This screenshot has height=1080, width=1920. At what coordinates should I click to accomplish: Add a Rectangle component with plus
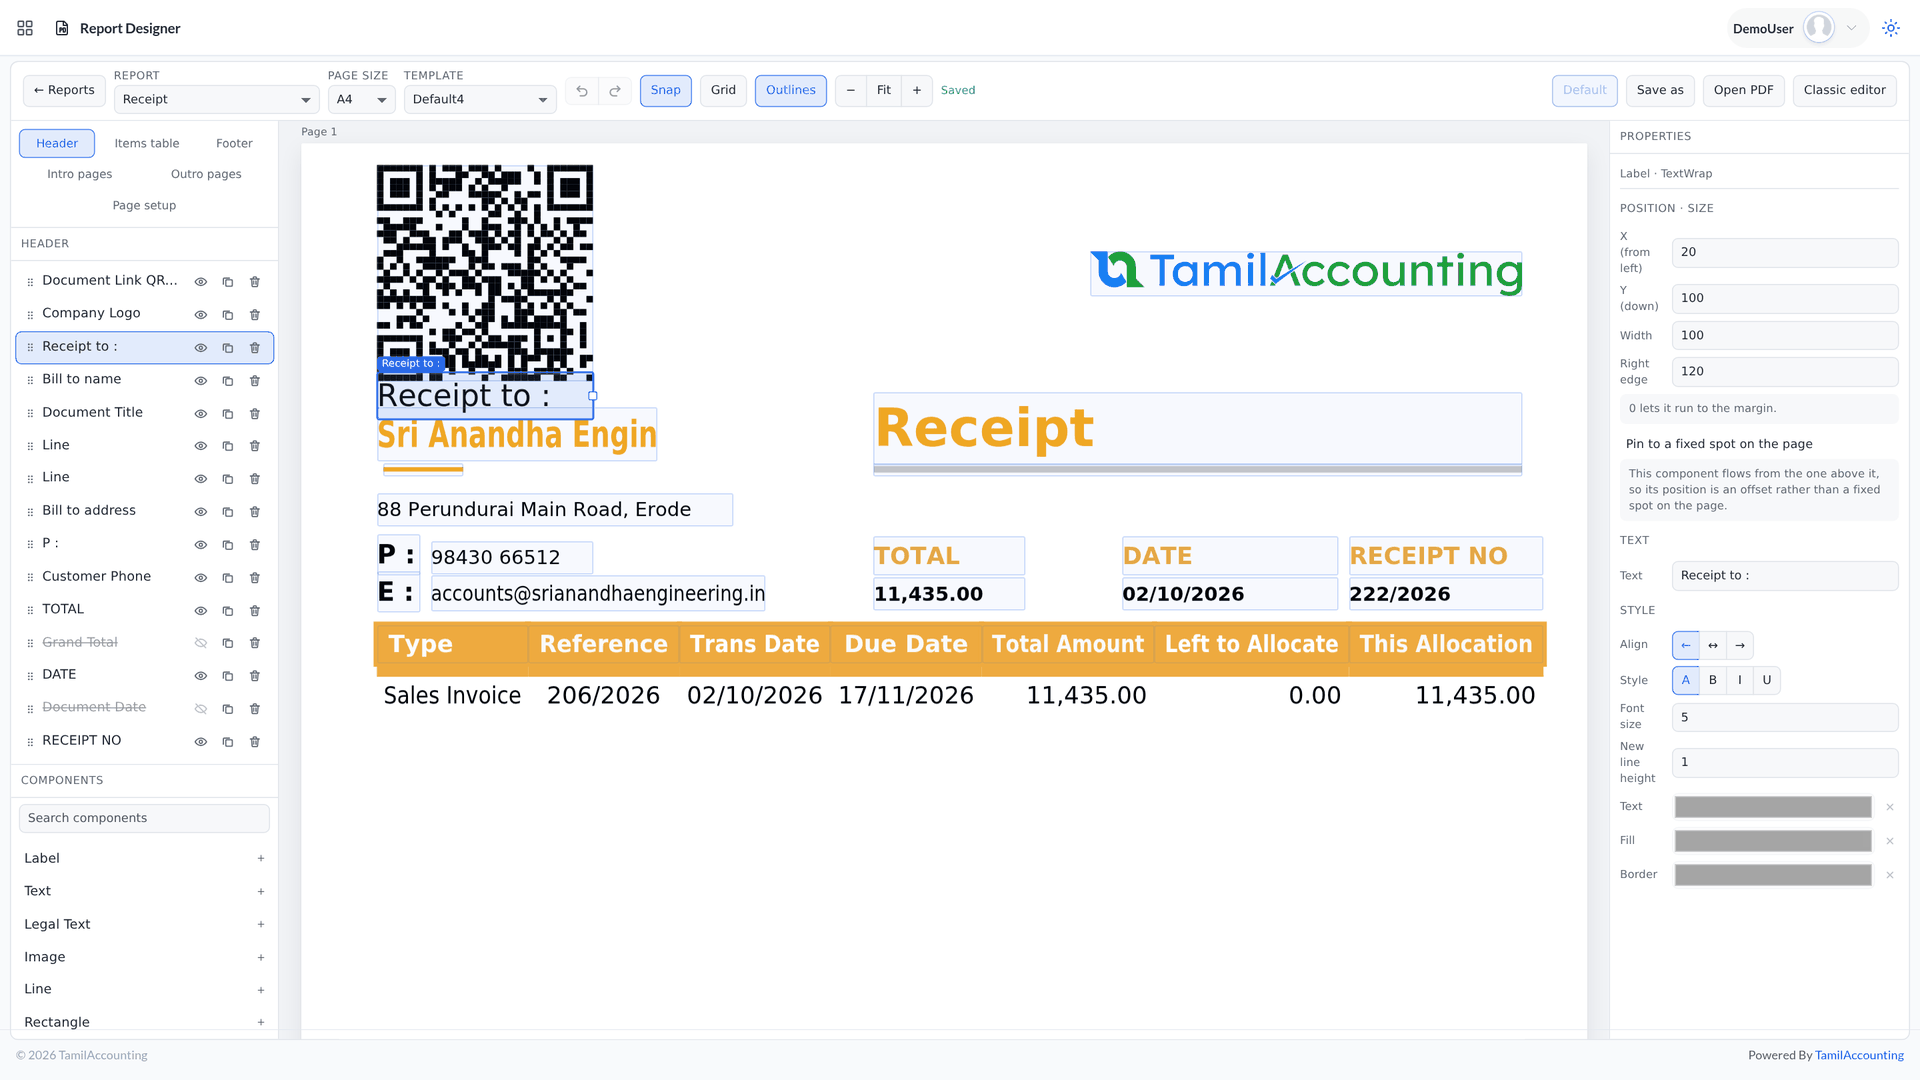pos(261,1022)
